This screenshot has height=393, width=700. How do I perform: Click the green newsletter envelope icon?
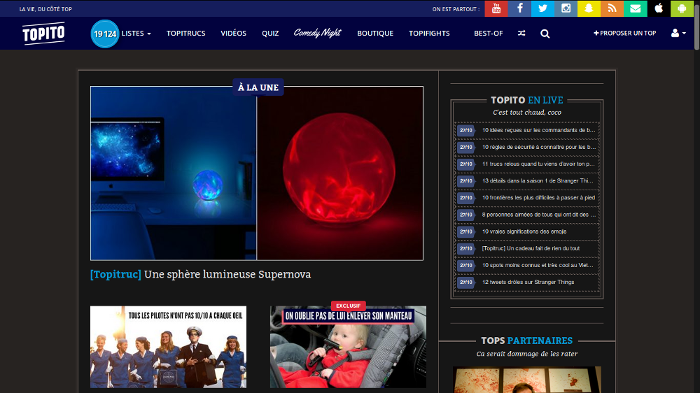(x=635, y=8)
